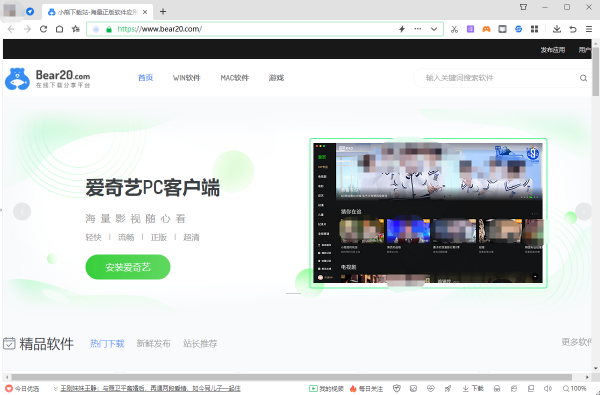Click the user avatar at top left
The height and width of the screenshot is (395, 600).
[10, 11]
